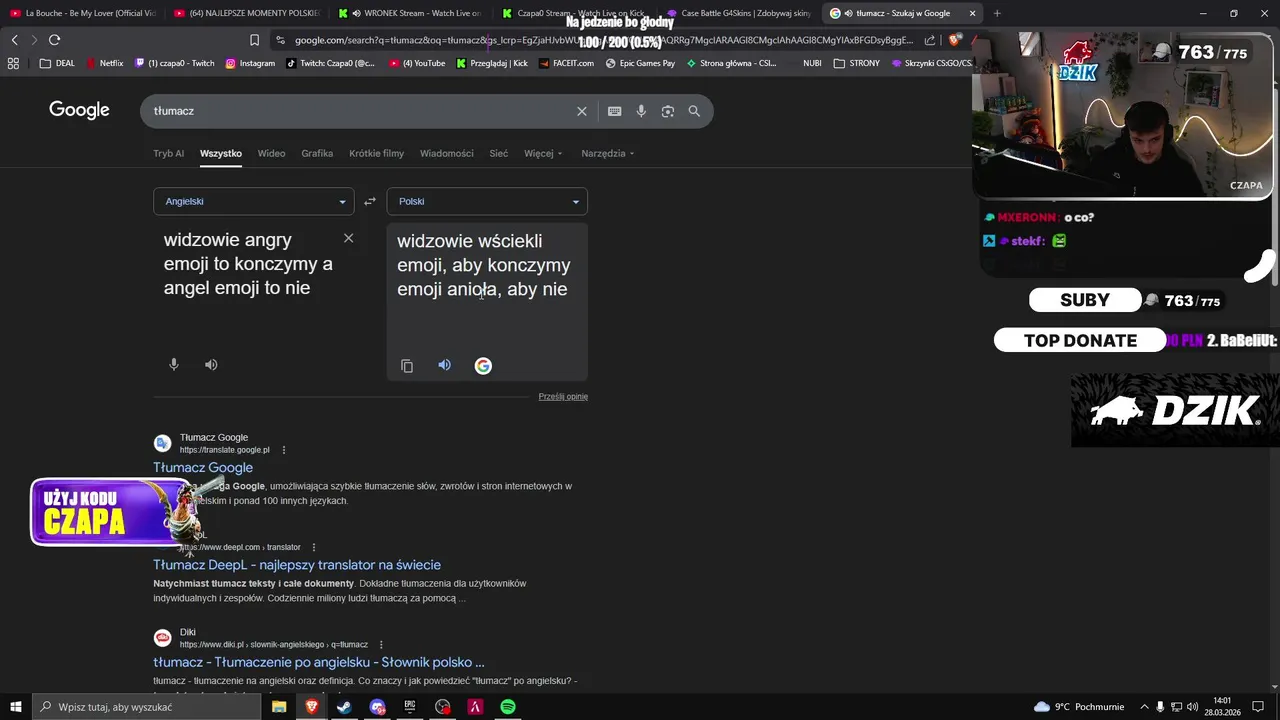Open weather widget 9°C Pochmurnie
The height and width of the screenshot is (720, 1280).
1079,707
